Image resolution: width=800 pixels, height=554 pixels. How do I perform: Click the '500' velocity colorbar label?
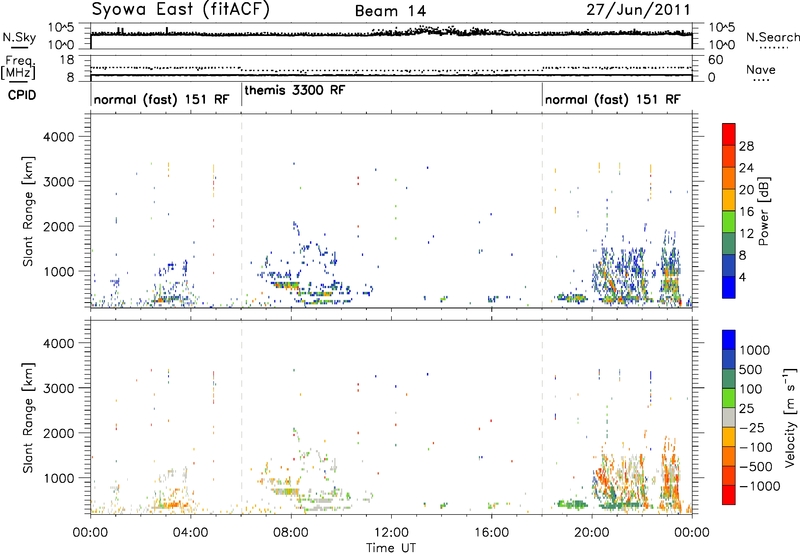751,369
